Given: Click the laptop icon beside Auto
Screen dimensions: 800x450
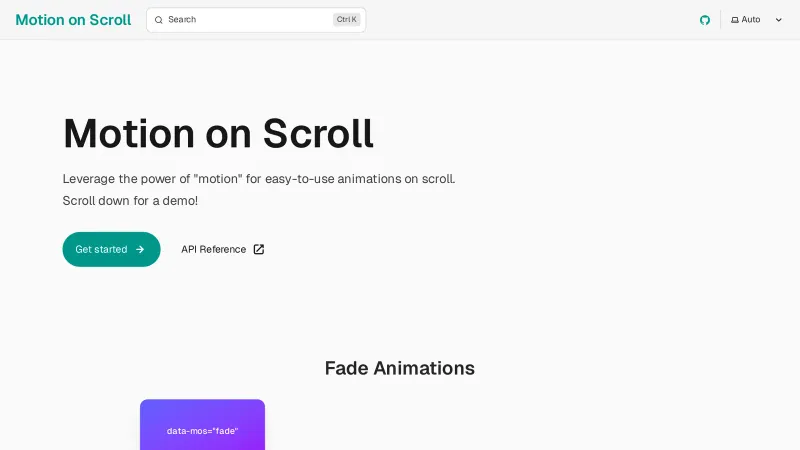Looking at the screenshot, I should click(x=735, y=20).
